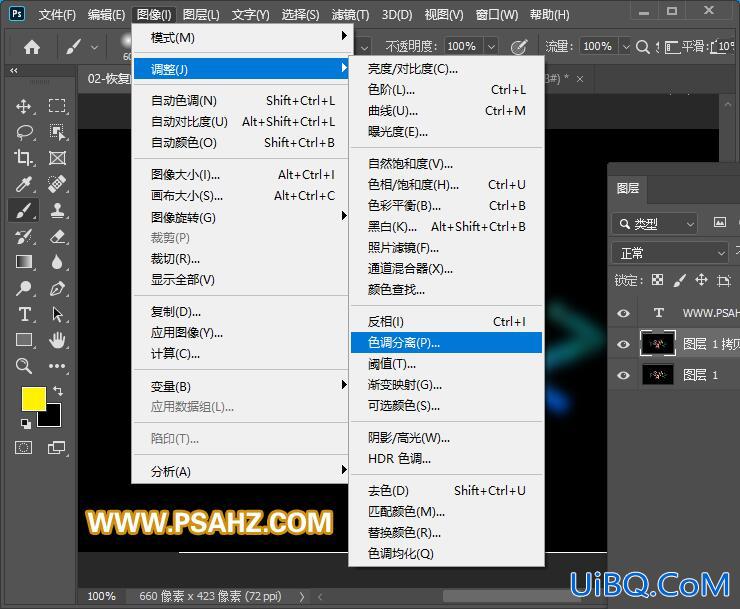This screenshot has width=740, height=609.
Task: Open the layer filter 类型 dropdown
Action: click(655, 224)
